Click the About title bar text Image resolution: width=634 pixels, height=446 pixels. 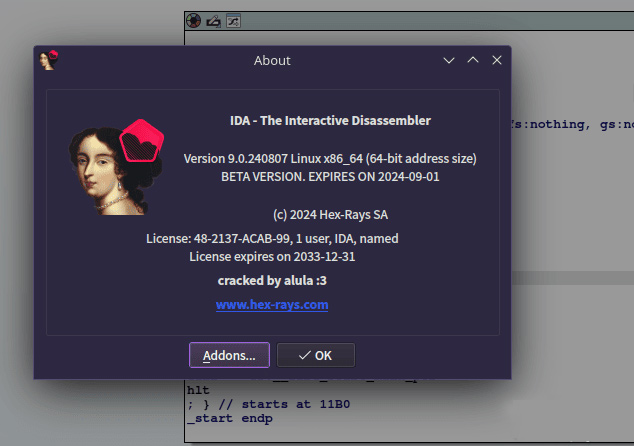[x=272, y=60]
